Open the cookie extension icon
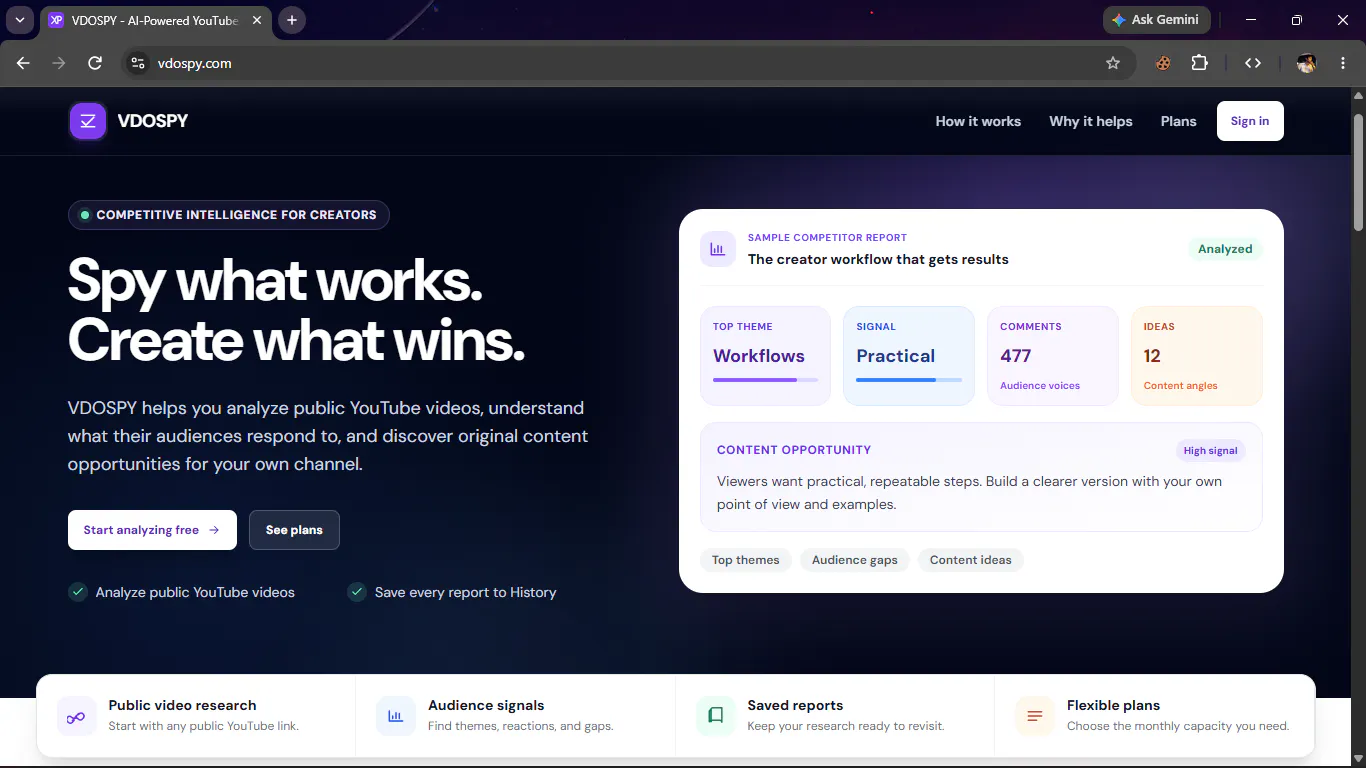 click(1163, 63)
